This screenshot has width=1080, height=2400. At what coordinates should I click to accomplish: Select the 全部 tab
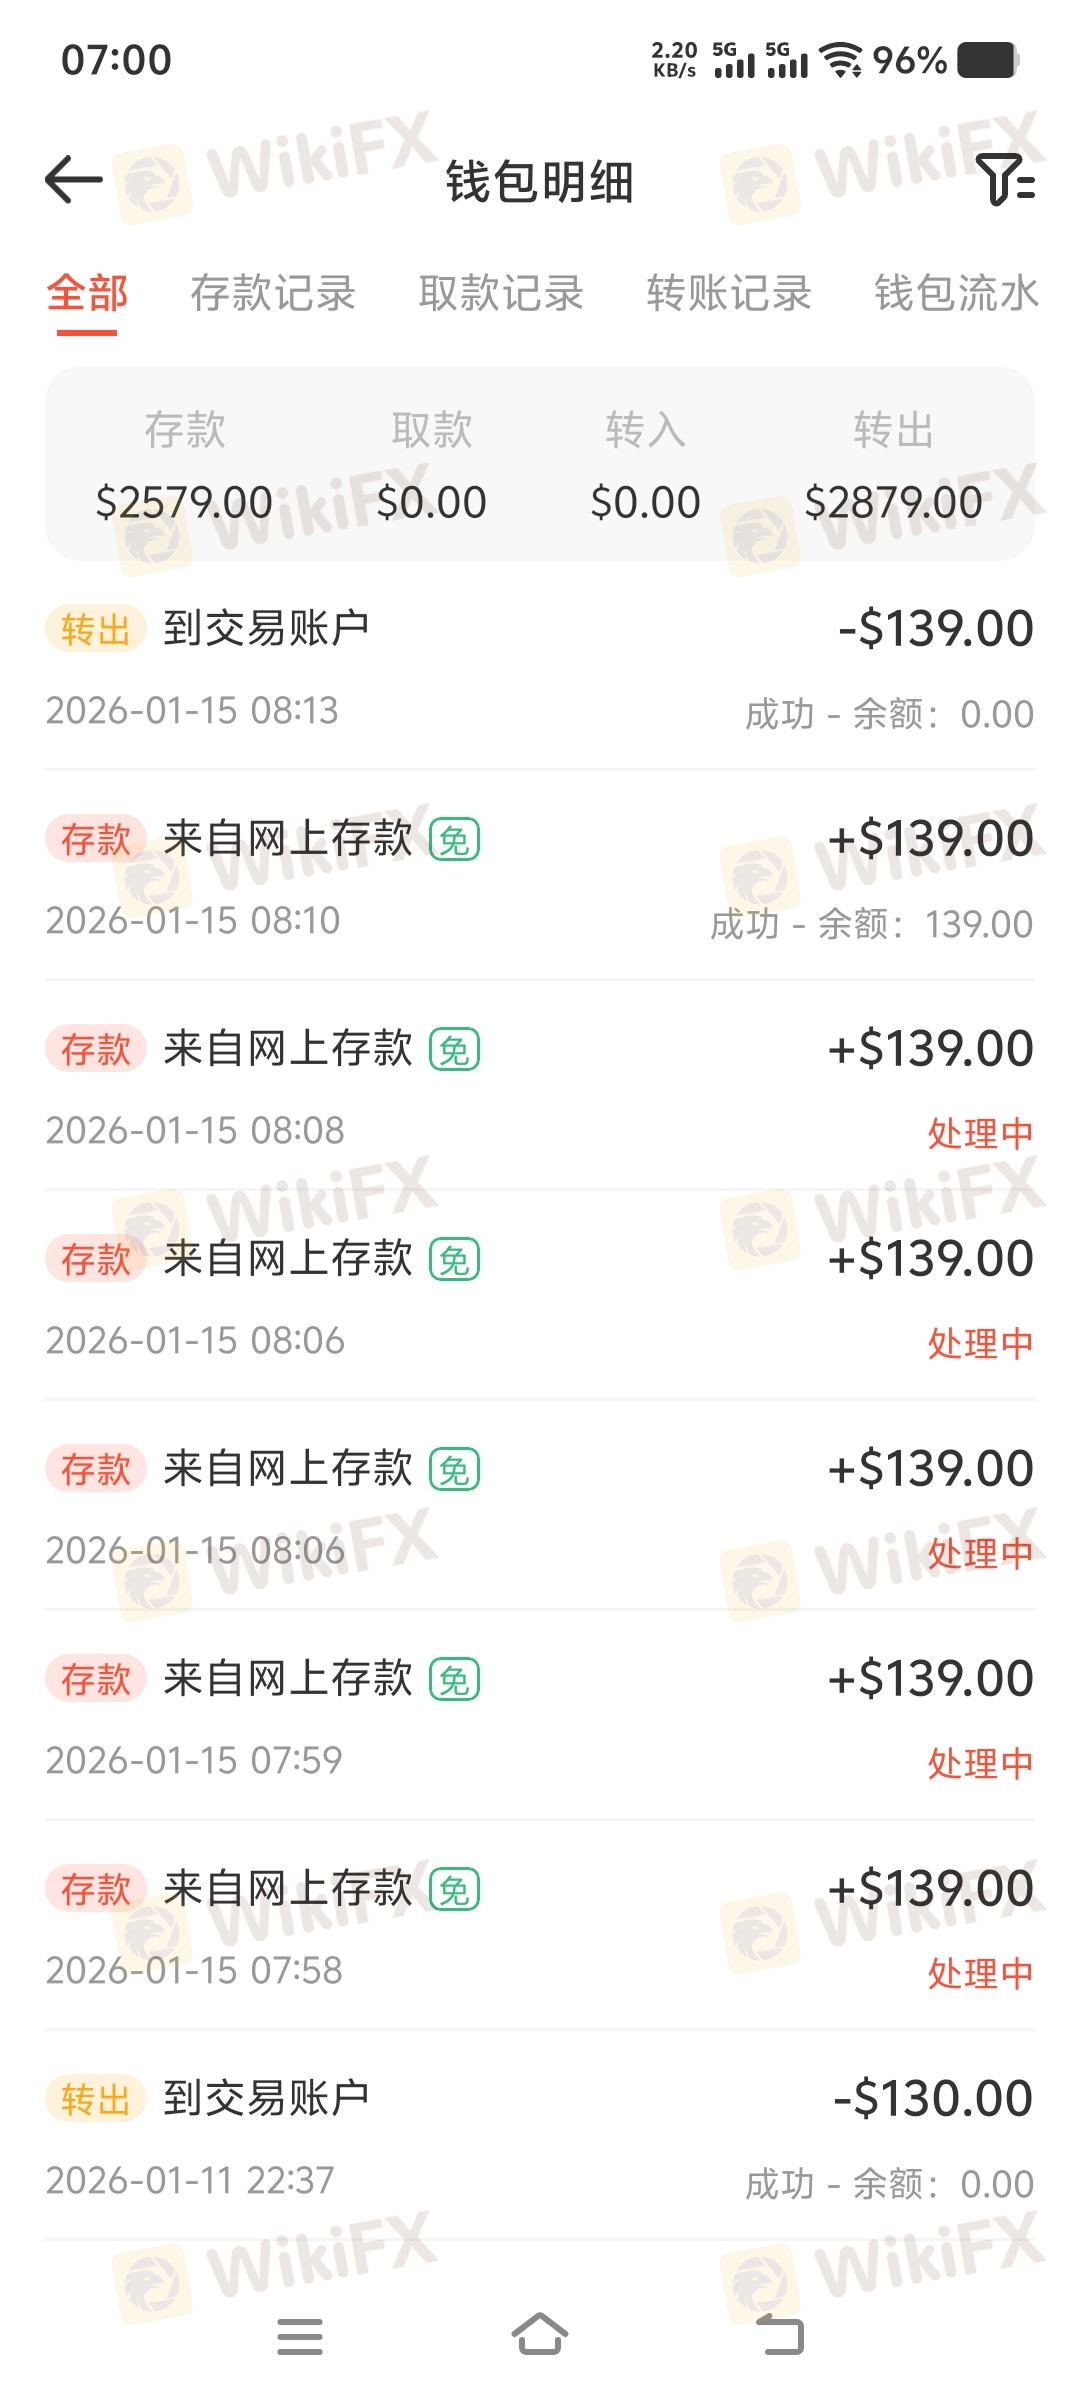point(87,294)
